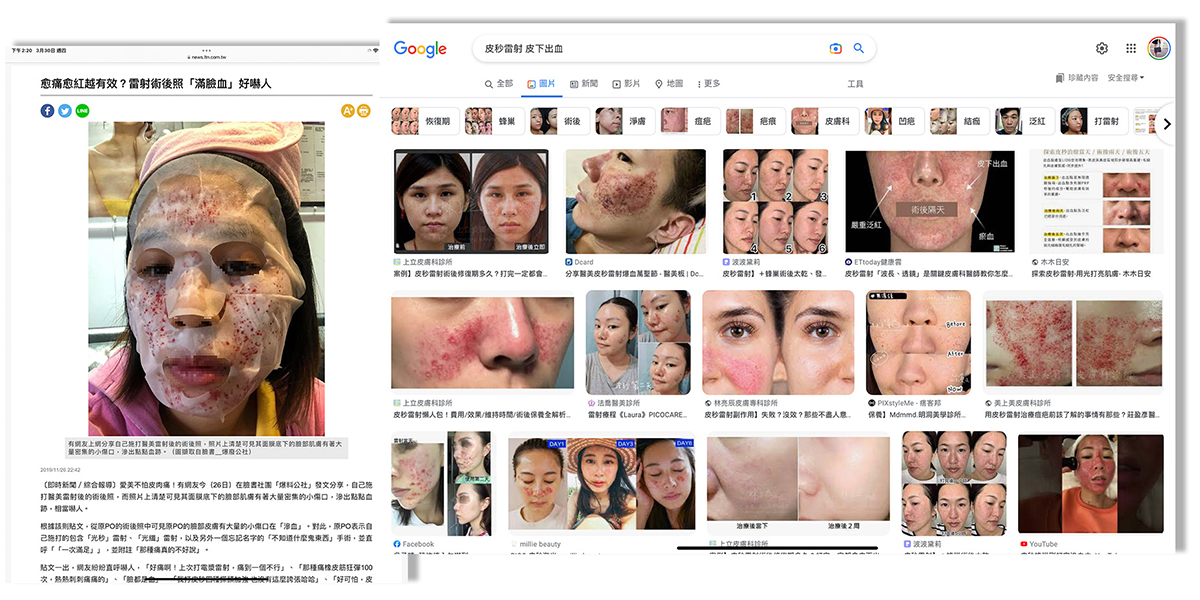Select the 恢復期 filter chip
The image size is (1200, 600).
pos(424,121)
